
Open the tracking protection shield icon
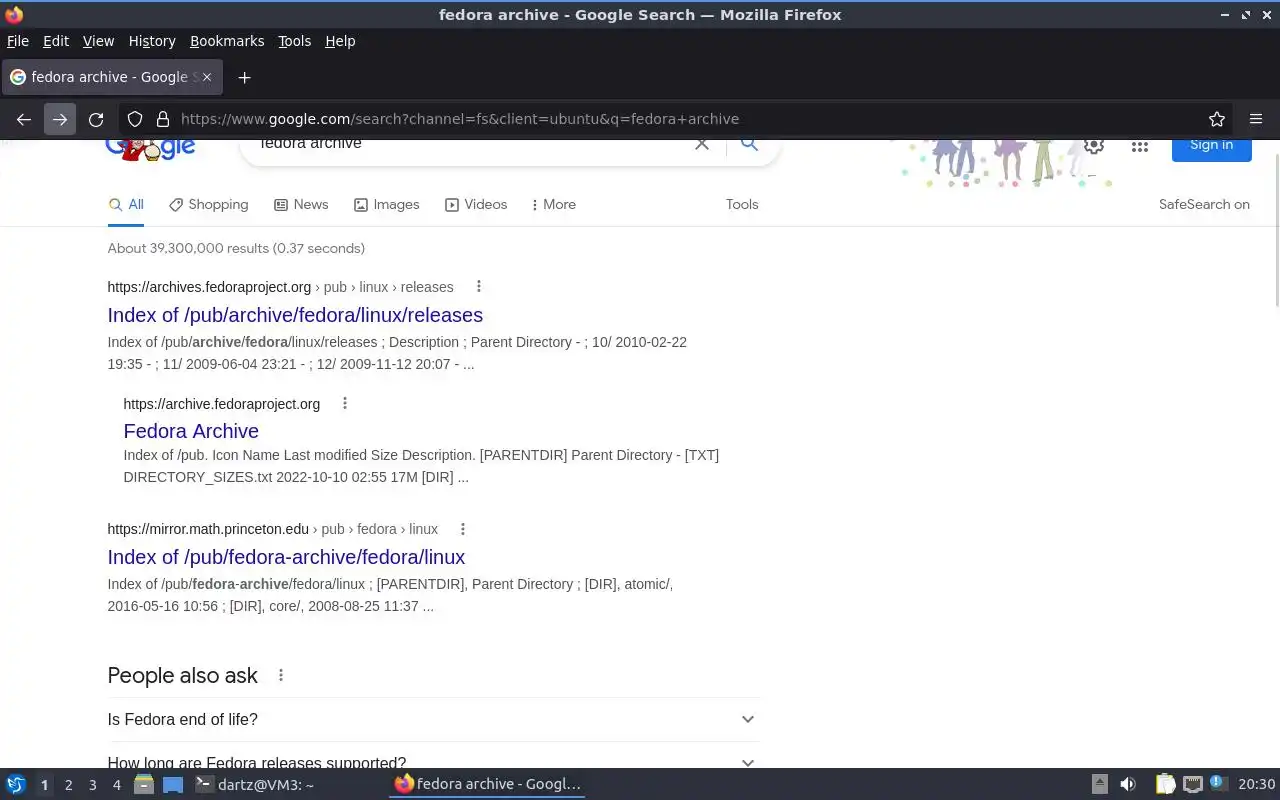pos(135,119)
